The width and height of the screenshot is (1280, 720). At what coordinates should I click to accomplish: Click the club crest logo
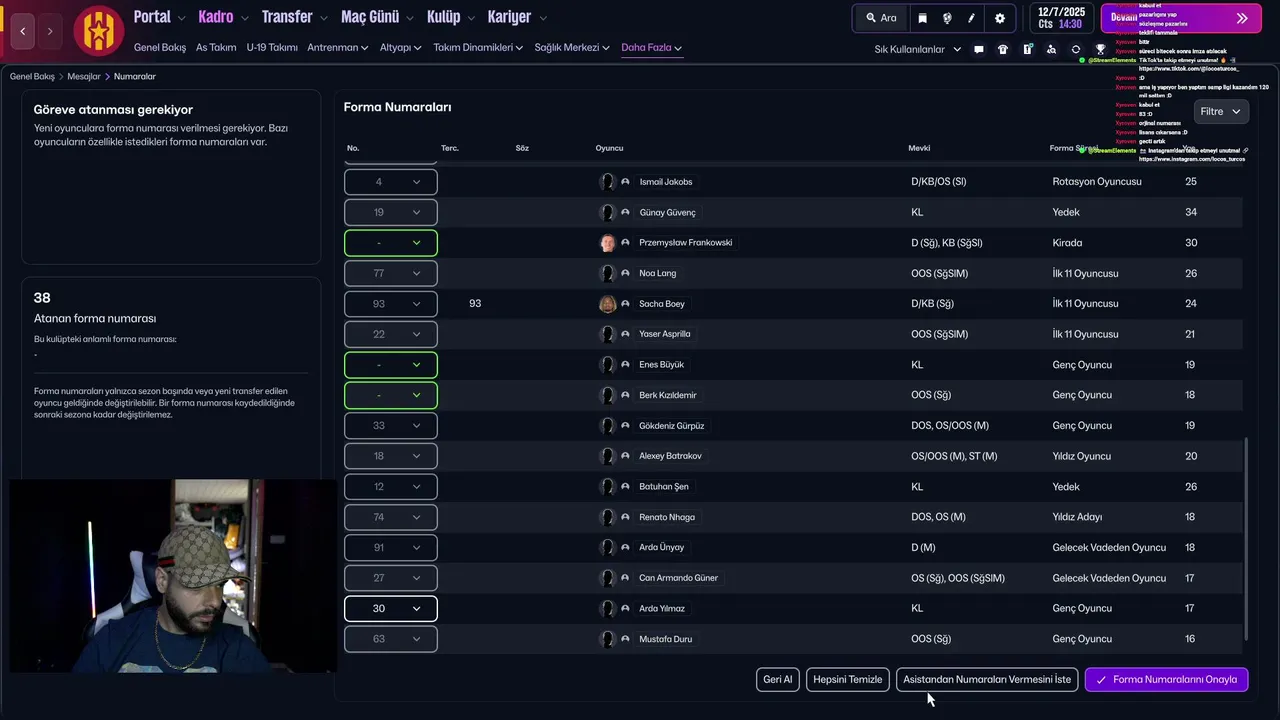tap(98, 31)
